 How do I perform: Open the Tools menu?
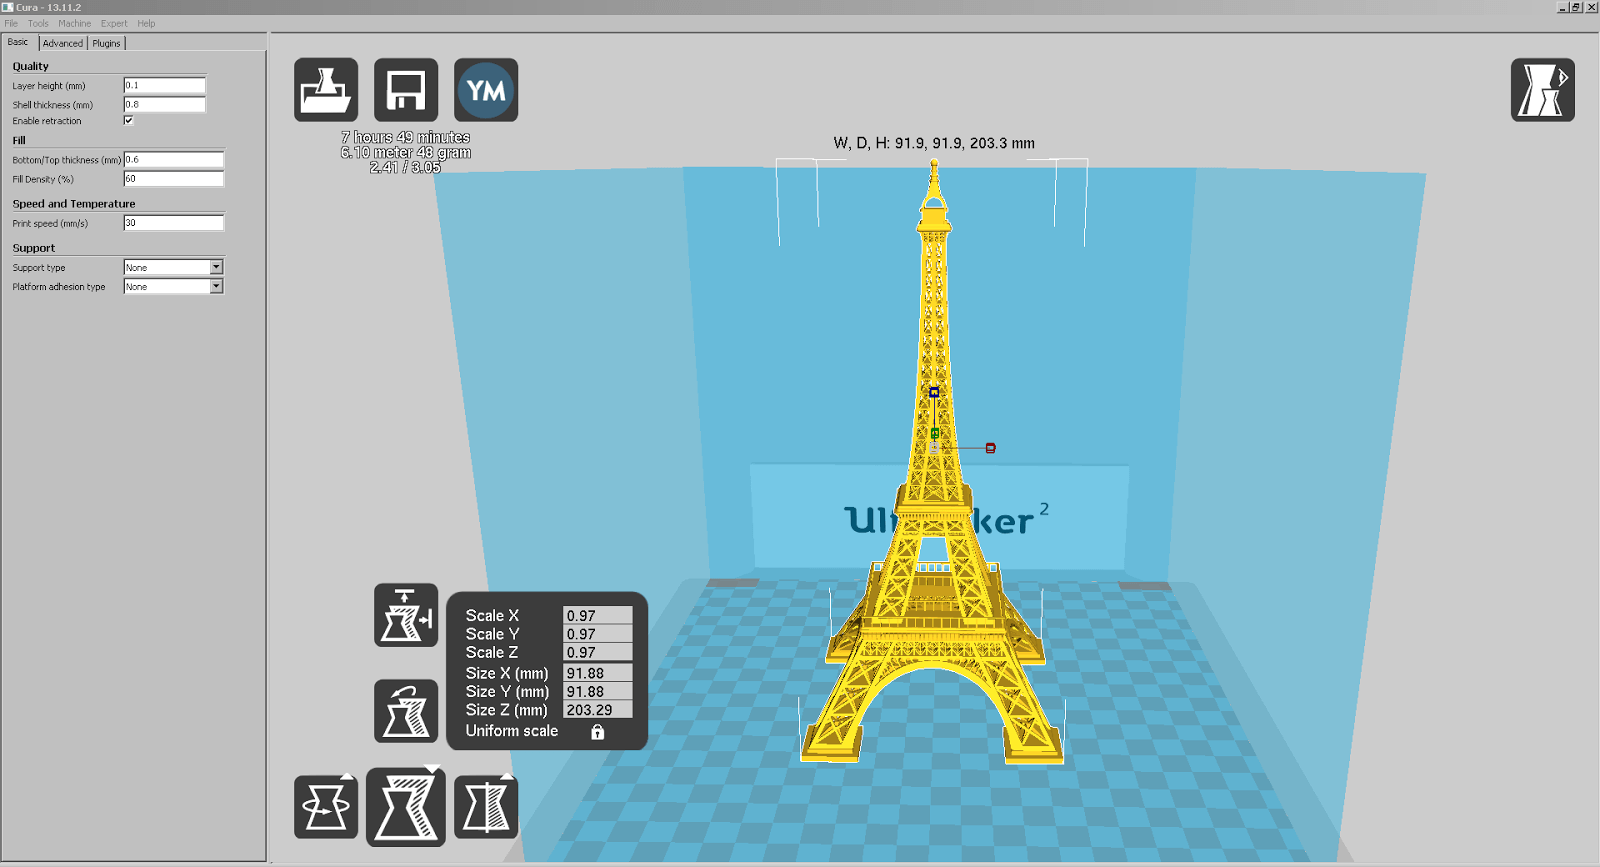pyautogui.click(x=38, y=23)
